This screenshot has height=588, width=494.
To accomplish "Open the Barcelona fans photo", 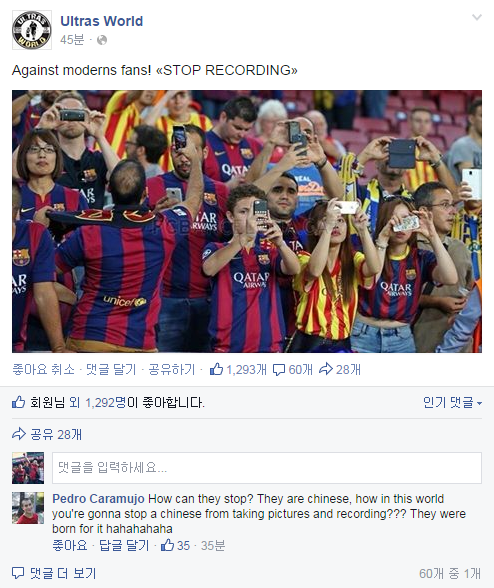I will (x=247, y=221).
